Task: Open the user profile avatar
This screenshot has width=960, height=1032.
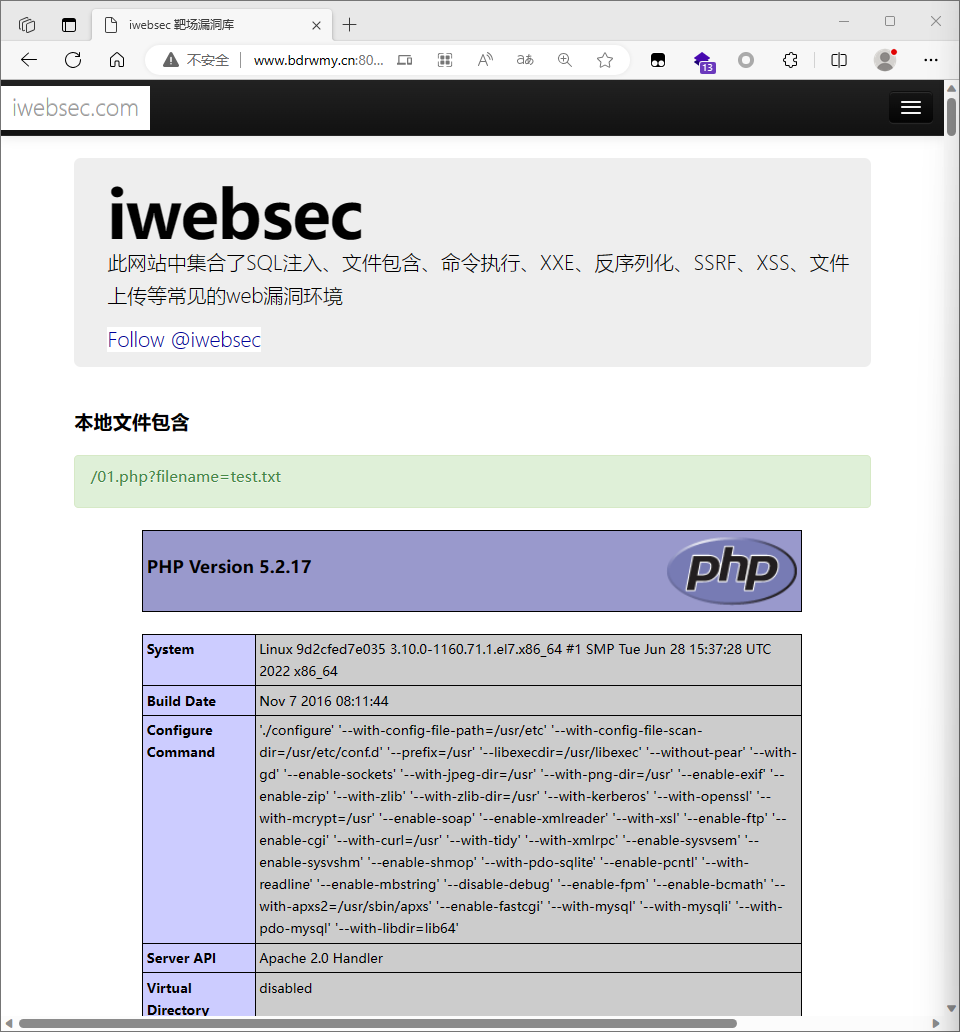Action: coord(885,60)
